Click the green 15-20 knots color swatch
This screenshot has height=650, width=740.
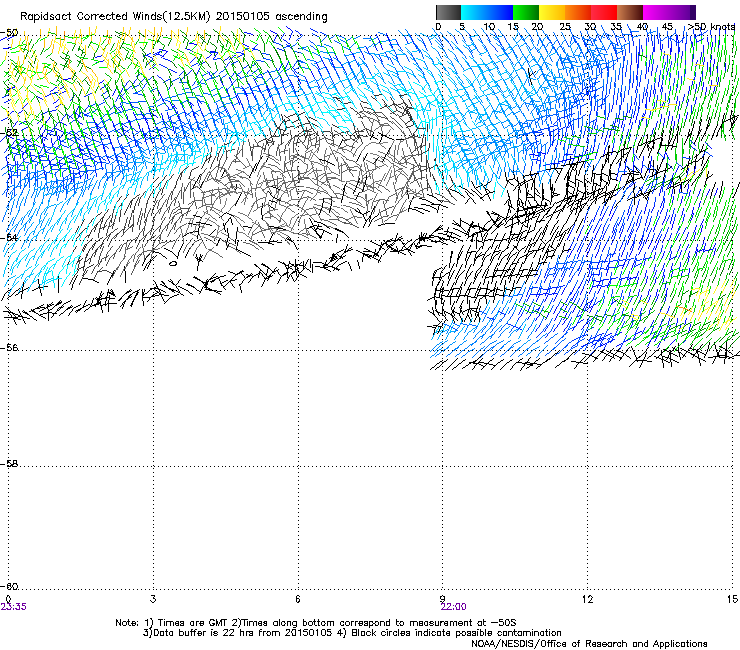(x=526, y=12)
